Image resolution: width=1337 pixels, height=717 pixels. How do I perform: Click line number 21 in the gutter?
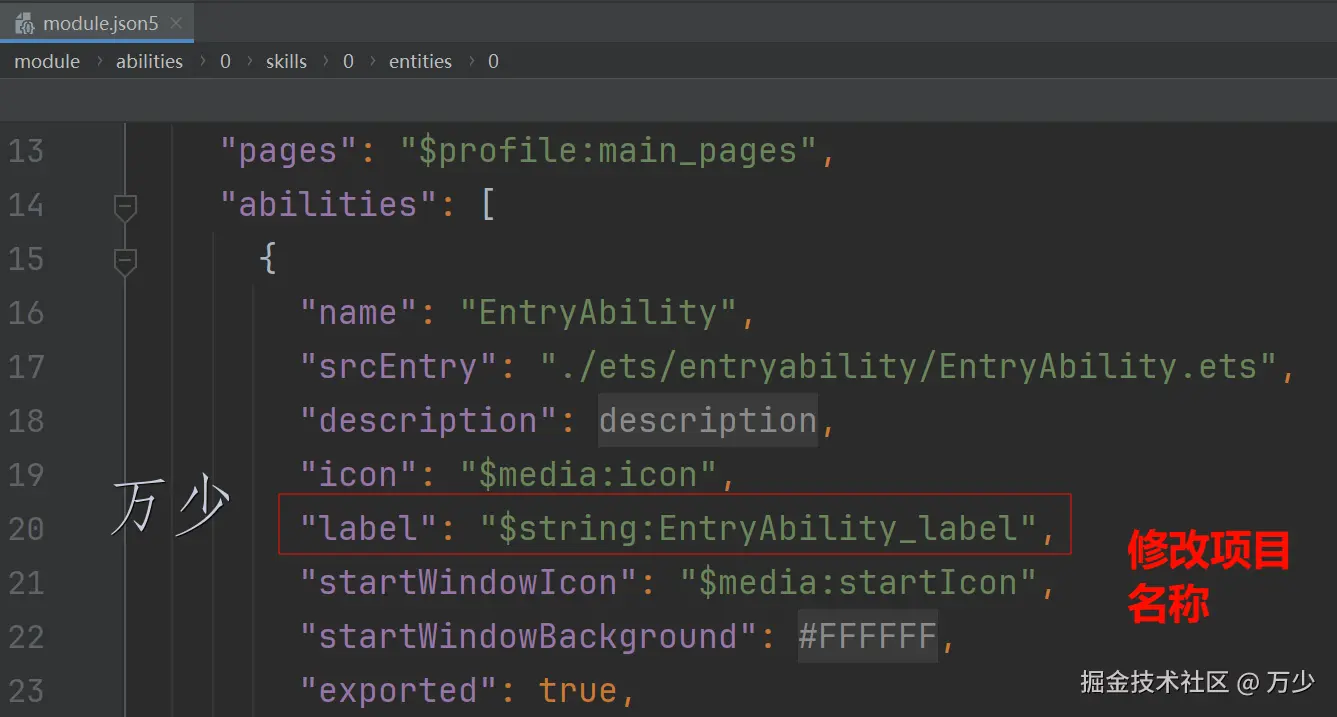click(26, 583)
